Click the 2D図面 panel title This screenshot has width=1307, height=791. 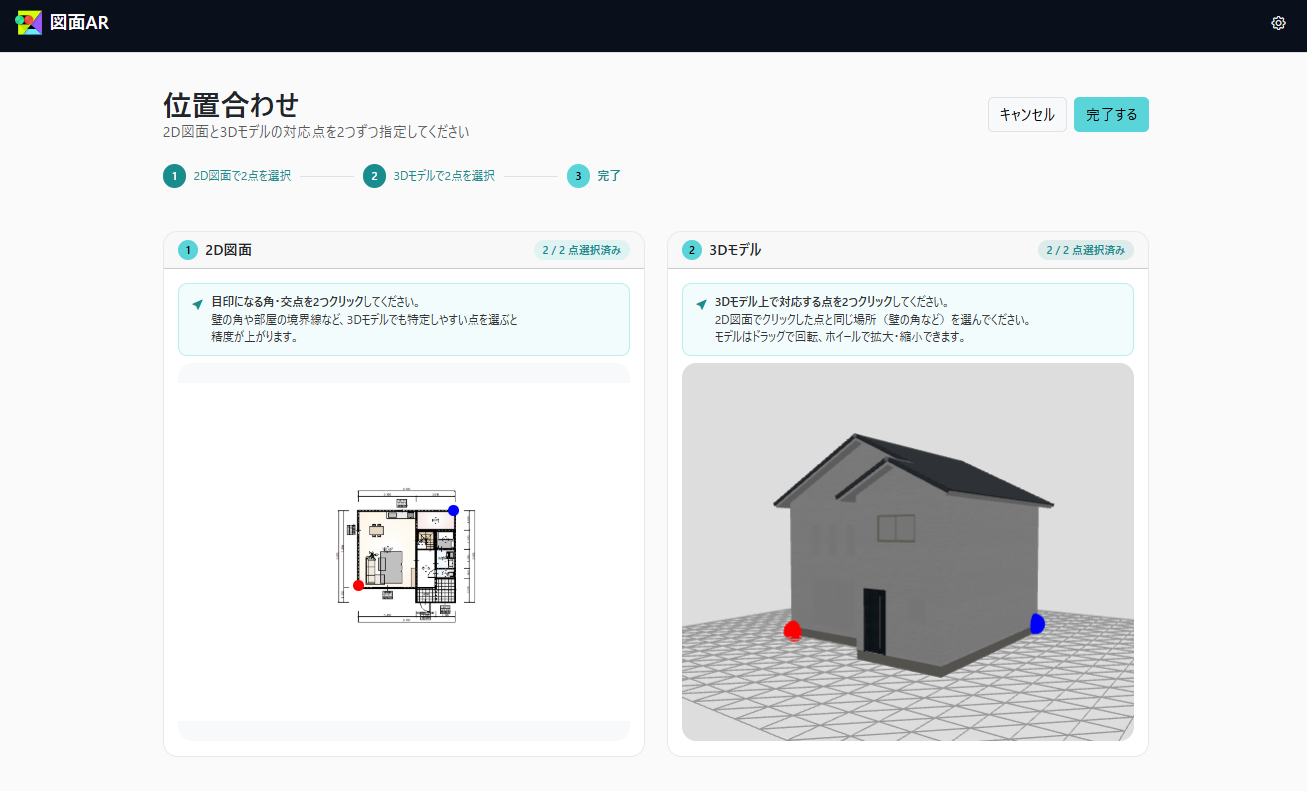[x=228, y=250]
